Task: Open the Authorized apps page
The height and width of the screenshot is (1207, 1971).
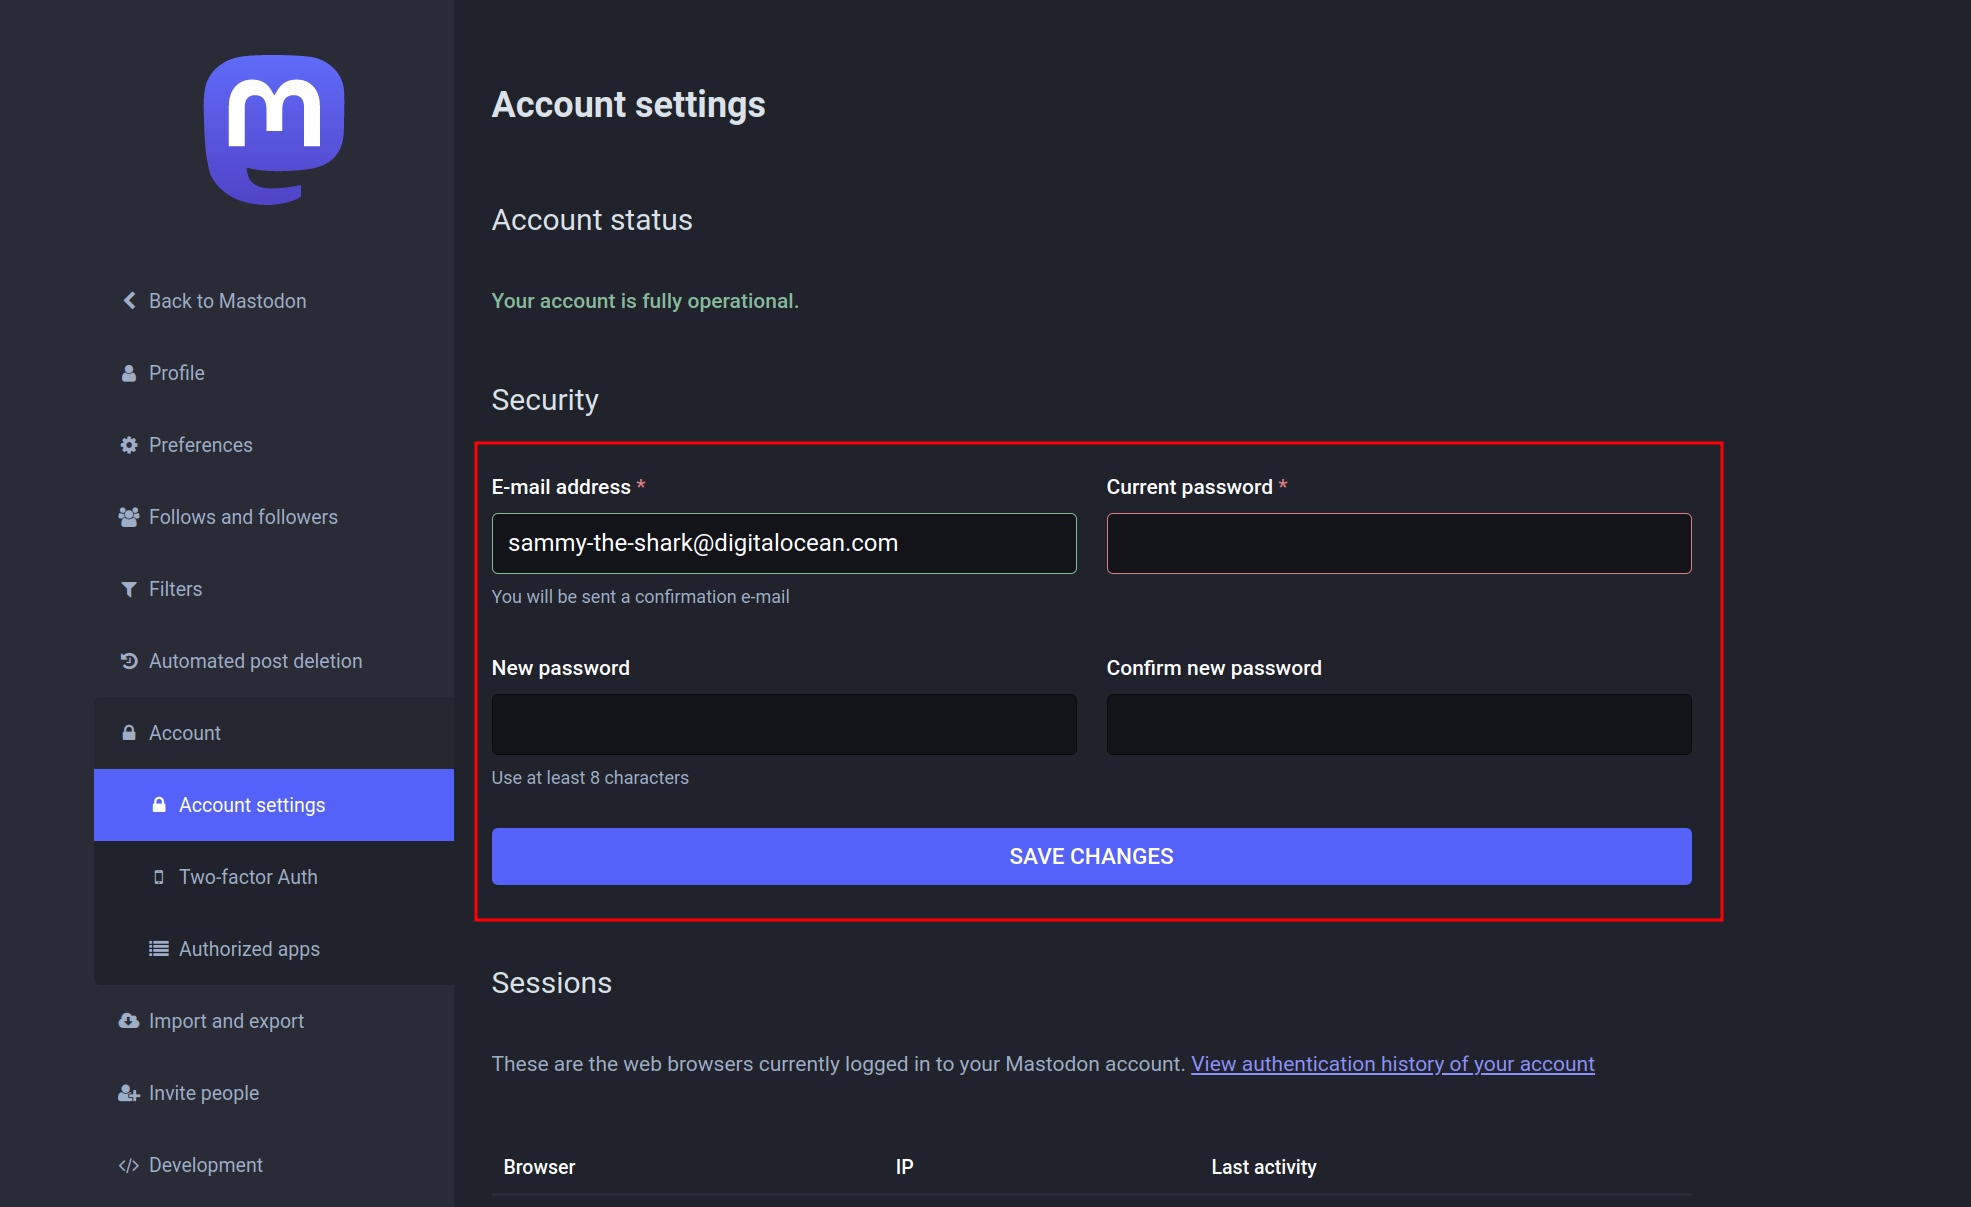Action: tap(274, 949)
